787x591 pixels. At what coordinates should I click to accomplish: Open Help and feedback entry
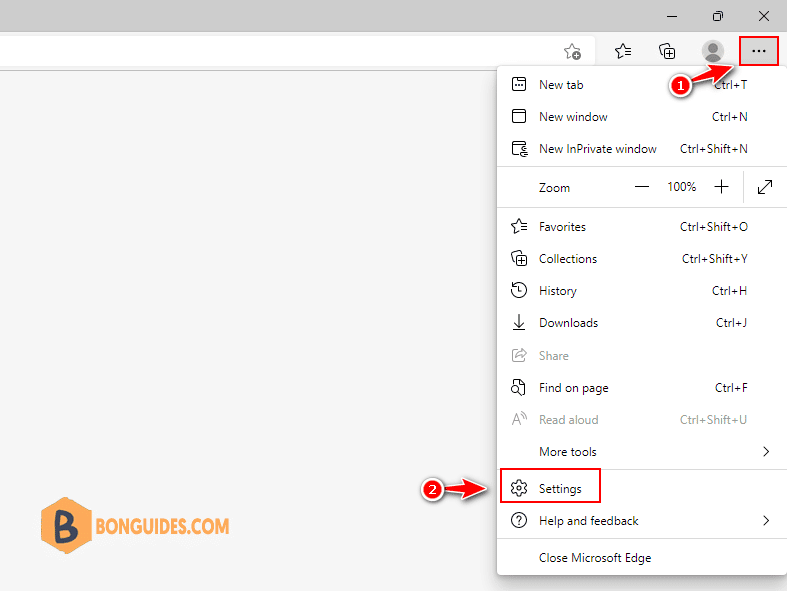pos(641,521)
